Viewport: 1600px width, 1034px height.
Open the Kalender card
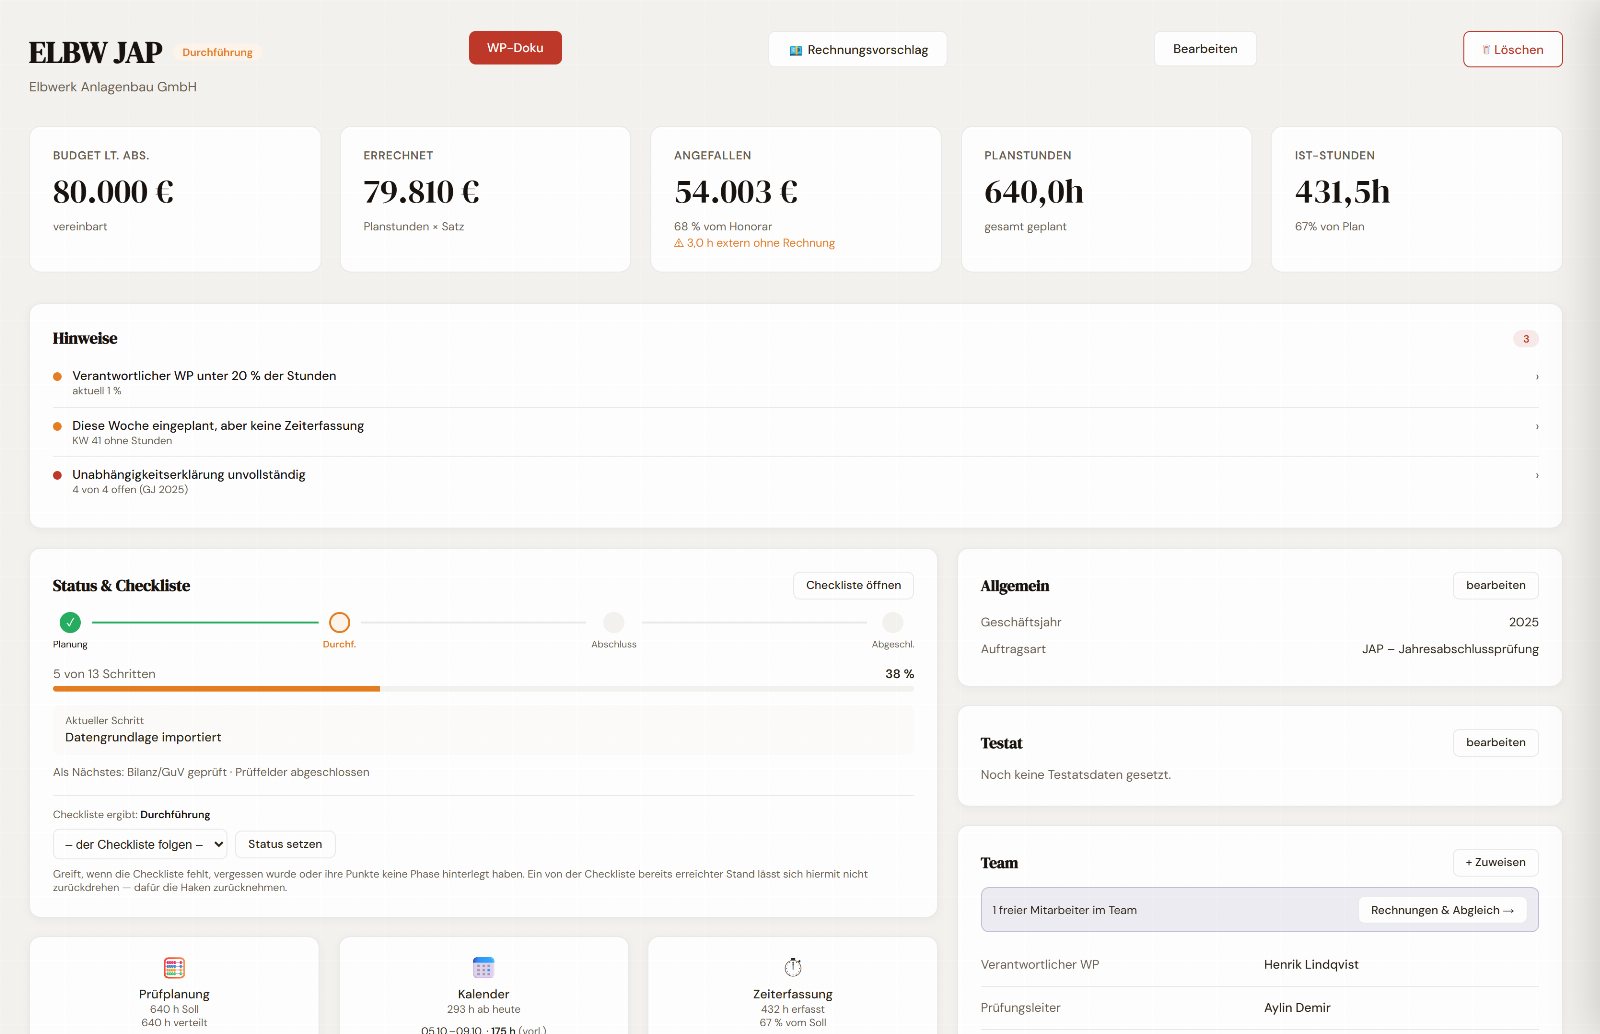[x=483, y=985]
